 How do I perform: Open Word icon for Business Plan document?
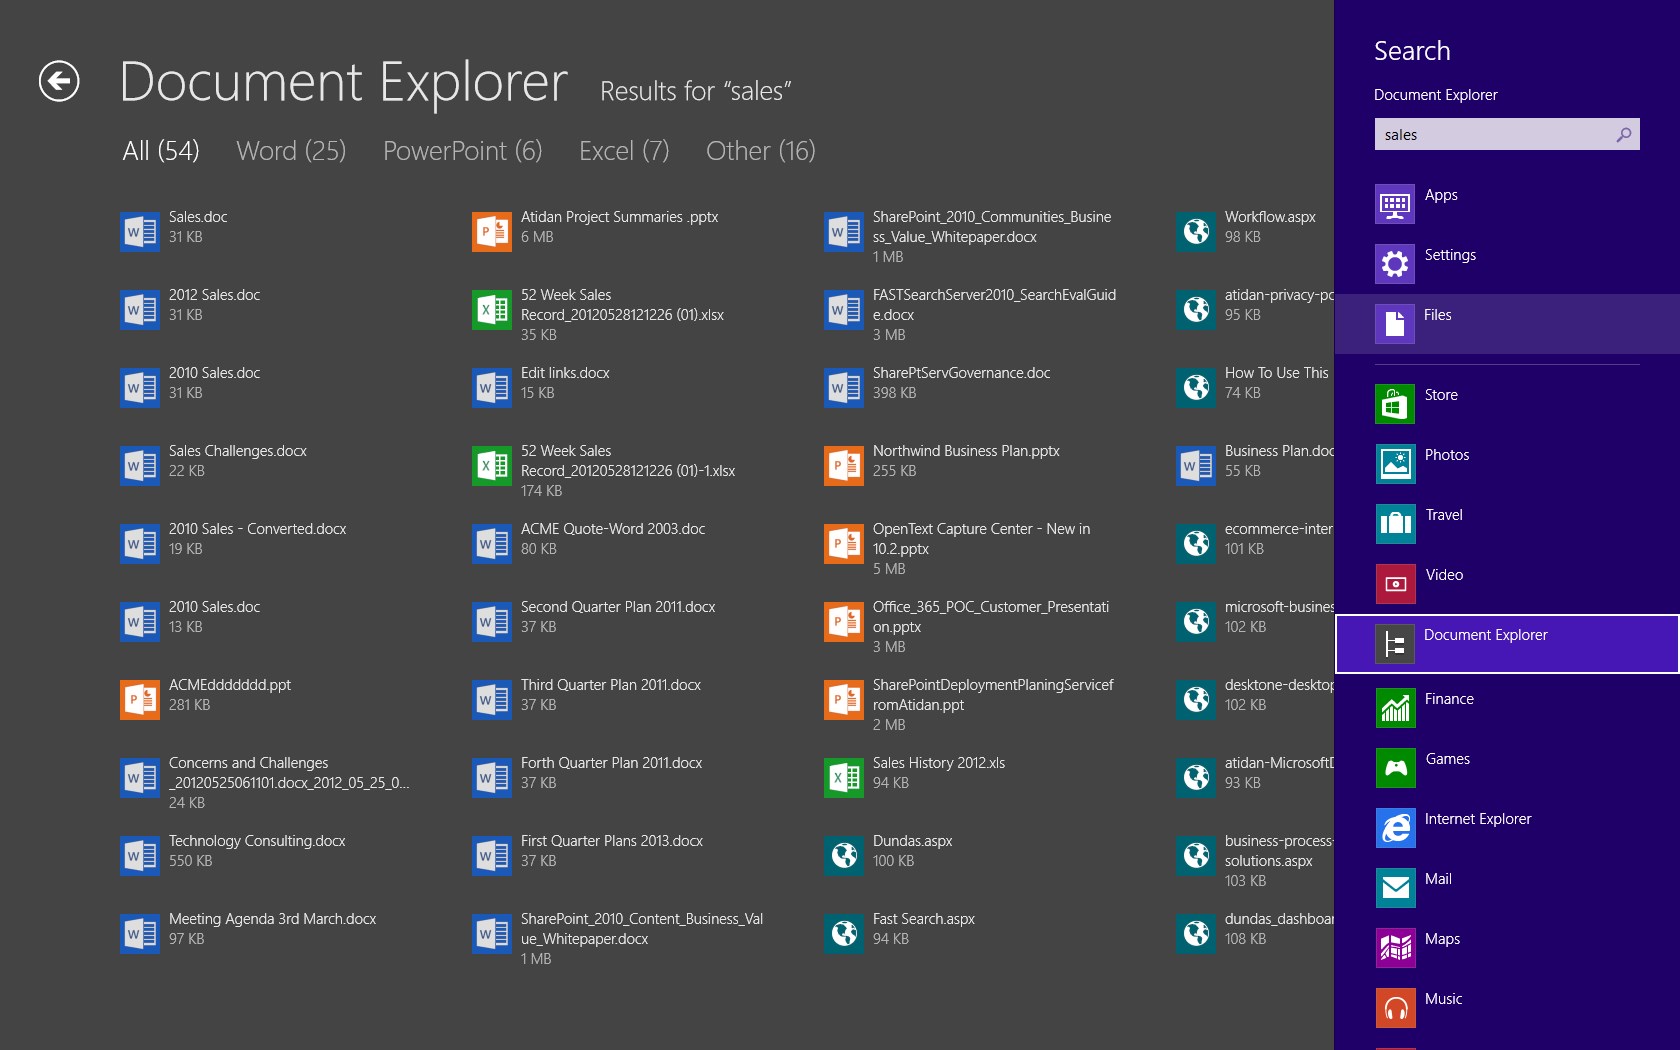coord(1196,466)
